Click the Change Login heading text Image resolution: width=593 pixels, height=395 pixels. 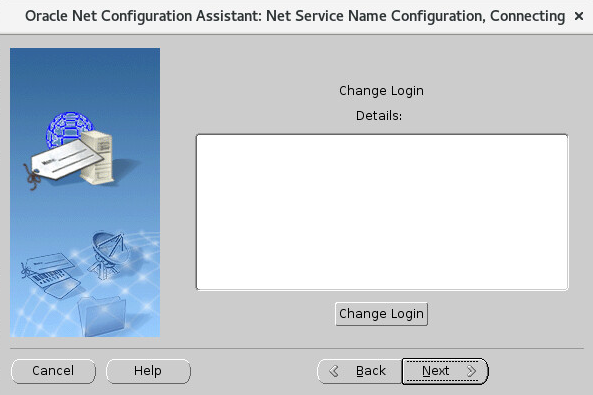(381, 91)
